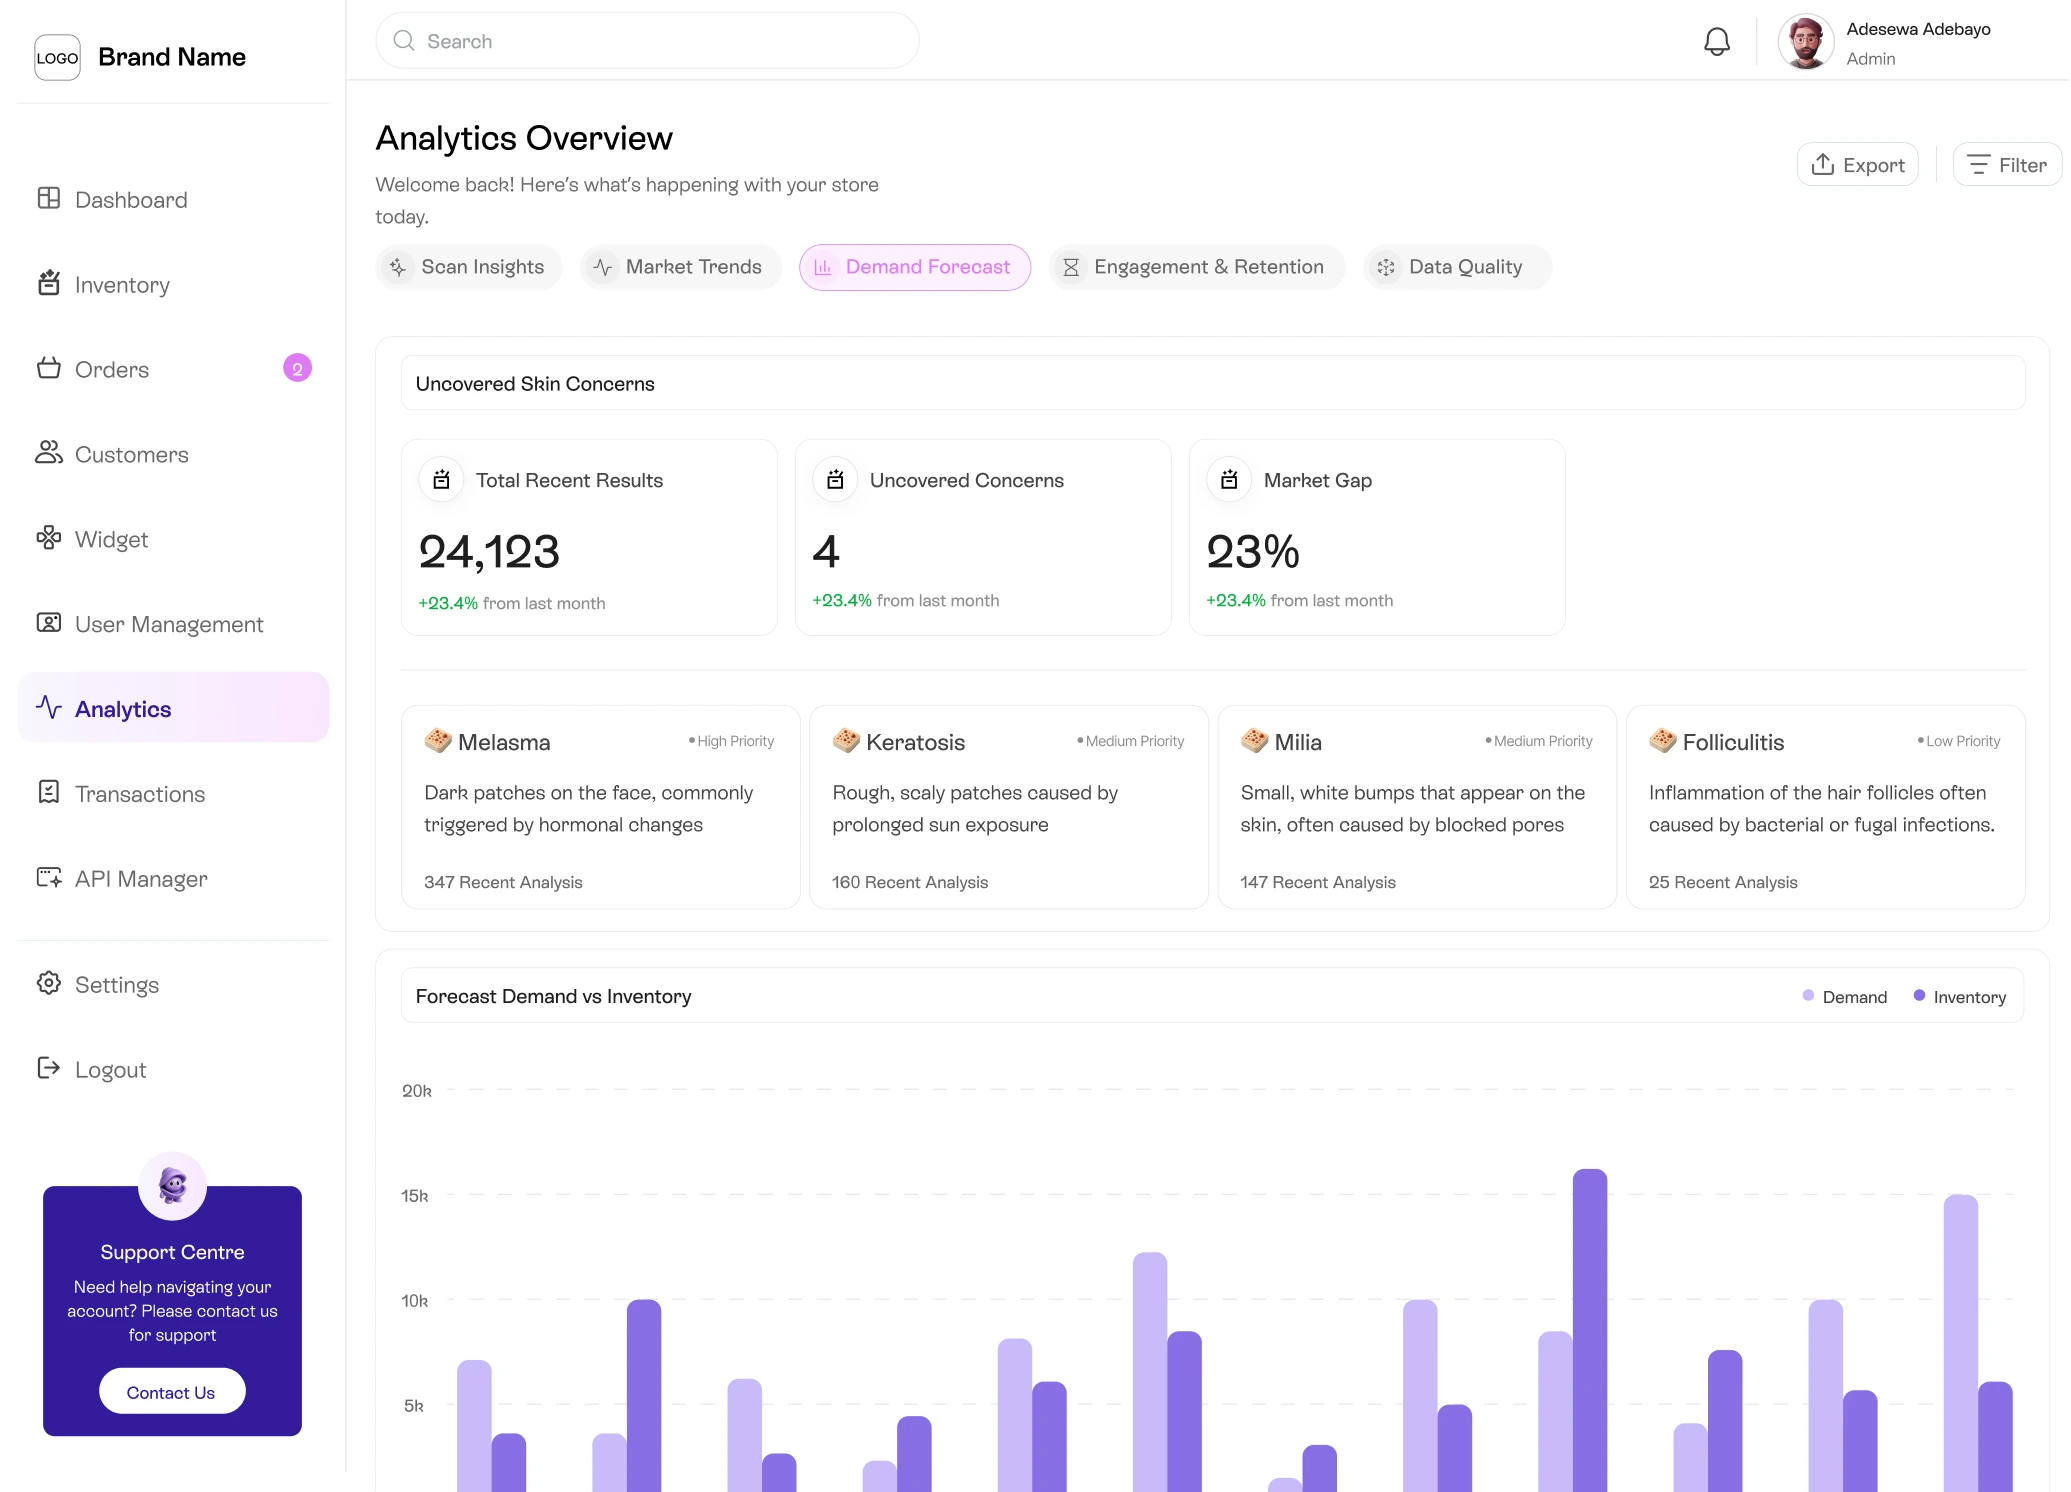2071x1492 pixels.
Task: Click the Contact Us button
Action: coord(171,1392)
